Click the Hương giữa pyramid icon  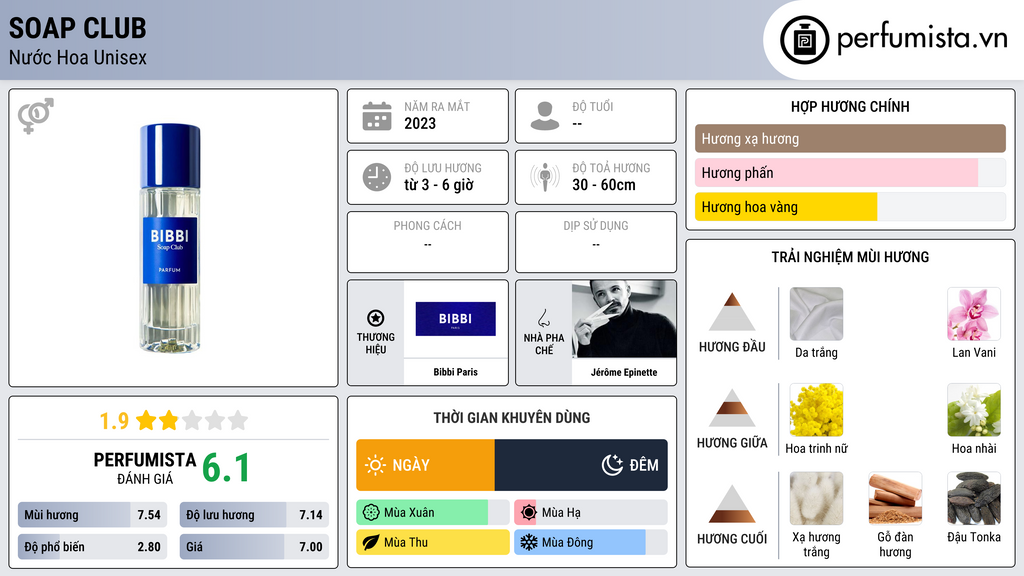[x=732, y=408]
